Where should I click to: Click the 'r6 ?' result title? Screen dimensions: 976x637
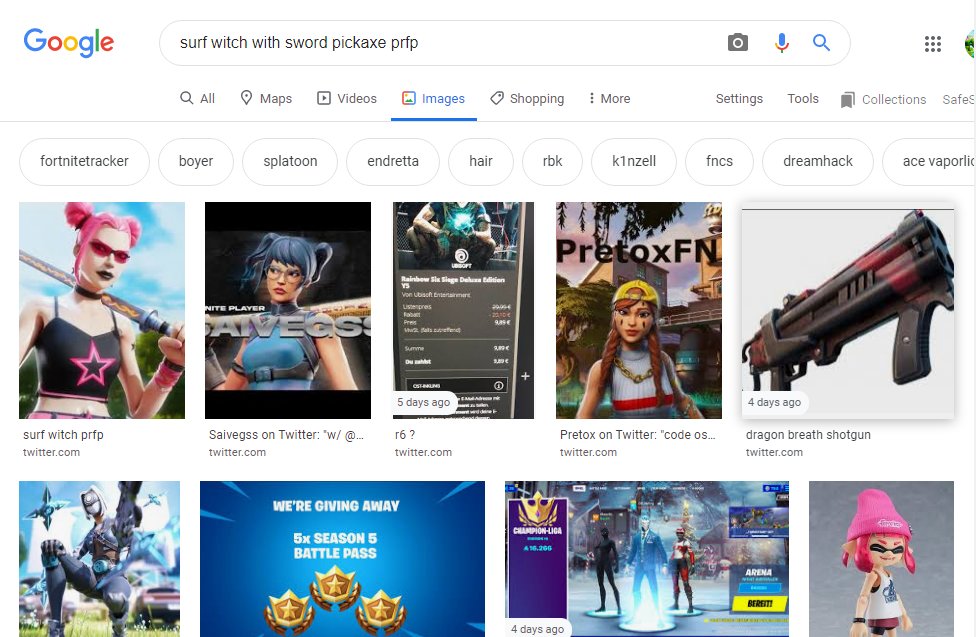[405, 435]
